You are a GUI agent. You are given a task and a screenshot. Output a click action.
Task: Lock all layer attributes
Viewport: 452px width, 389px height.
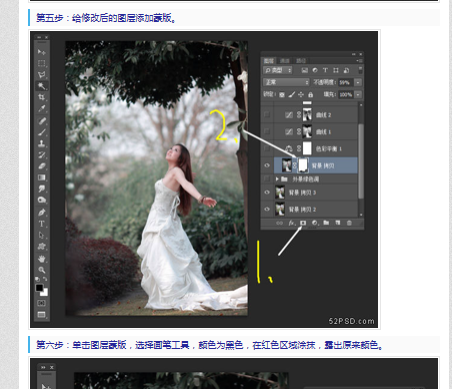tap(310, 95)
